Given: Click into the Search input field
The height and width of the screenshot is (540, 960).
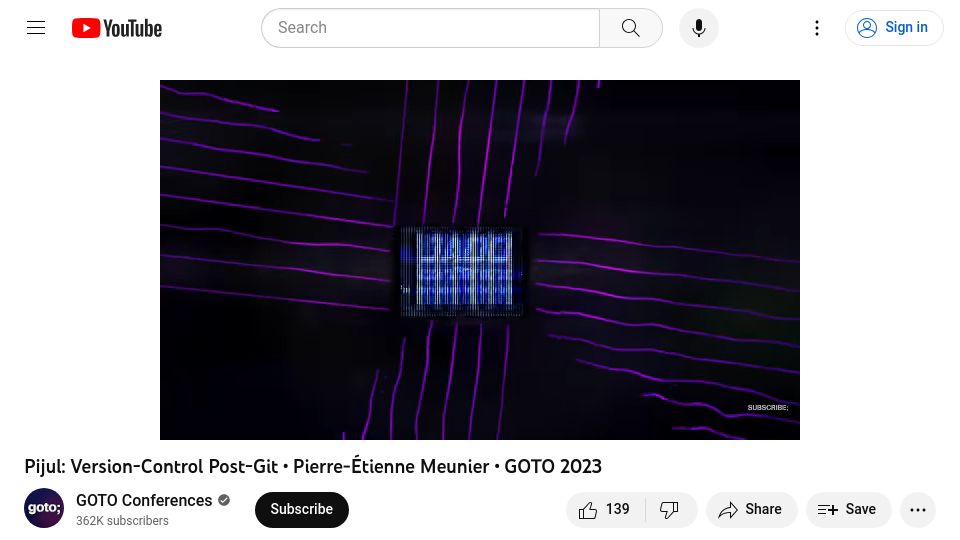Looking at the screenshot, I should [430, 28].
